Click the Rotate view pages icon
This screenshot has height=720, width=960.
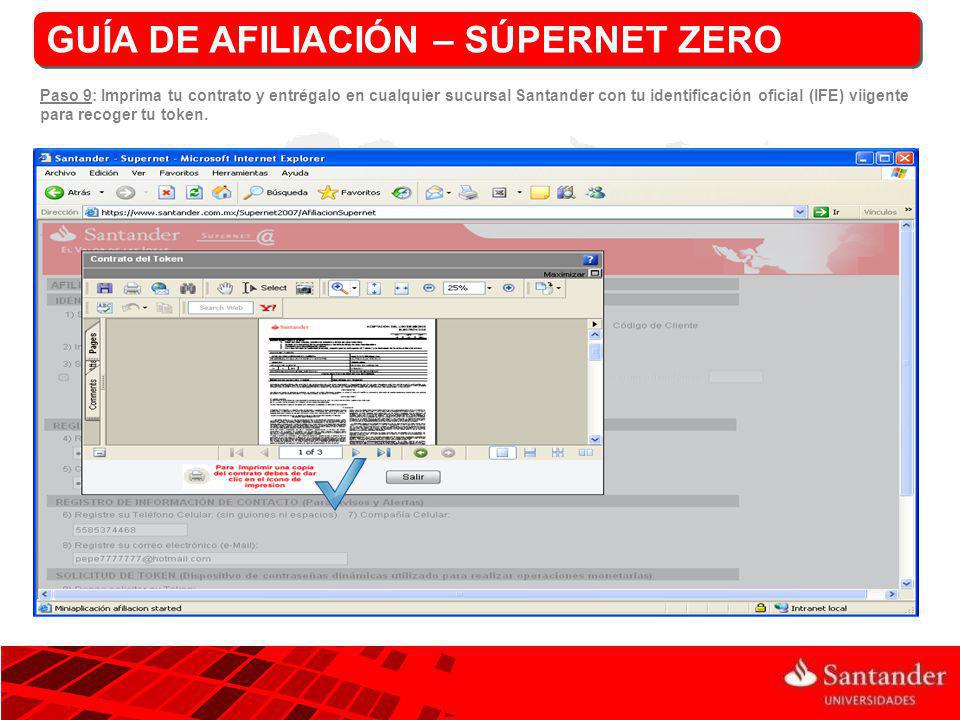click(544, 288)
